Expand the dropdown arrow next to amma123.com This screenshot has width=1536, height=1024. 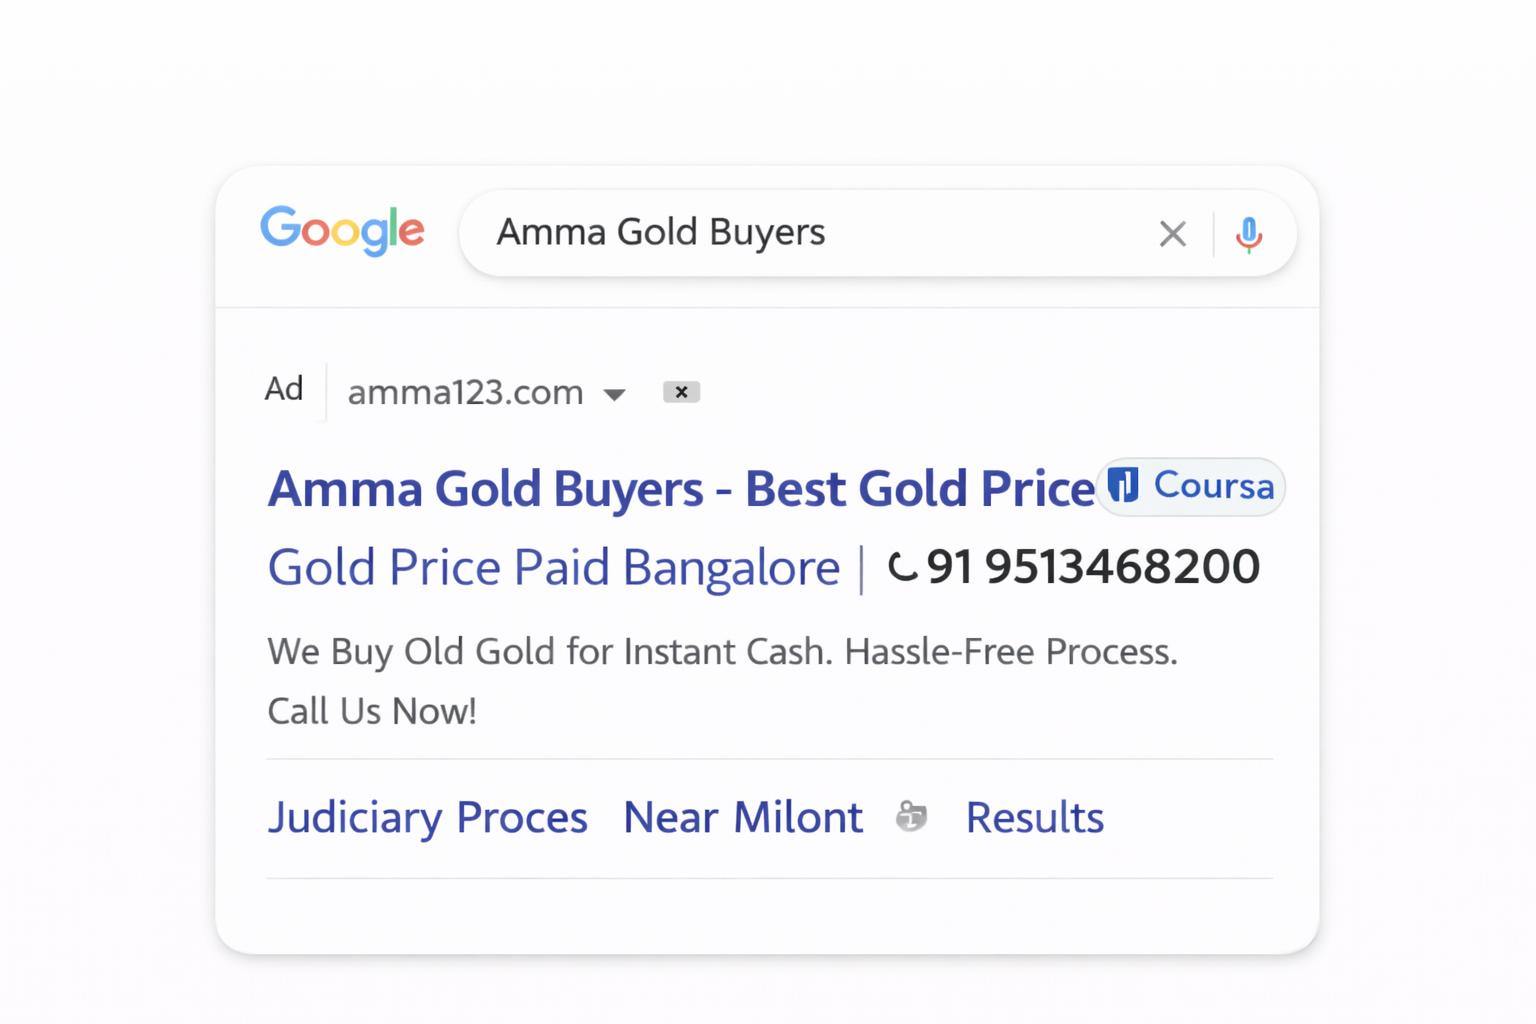615,394
